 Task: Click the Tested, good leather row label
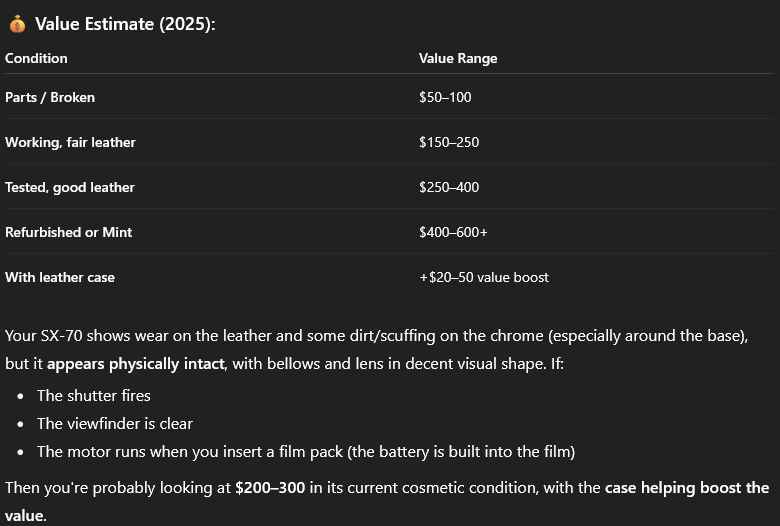pyautogui.click(x=70, y=187)
